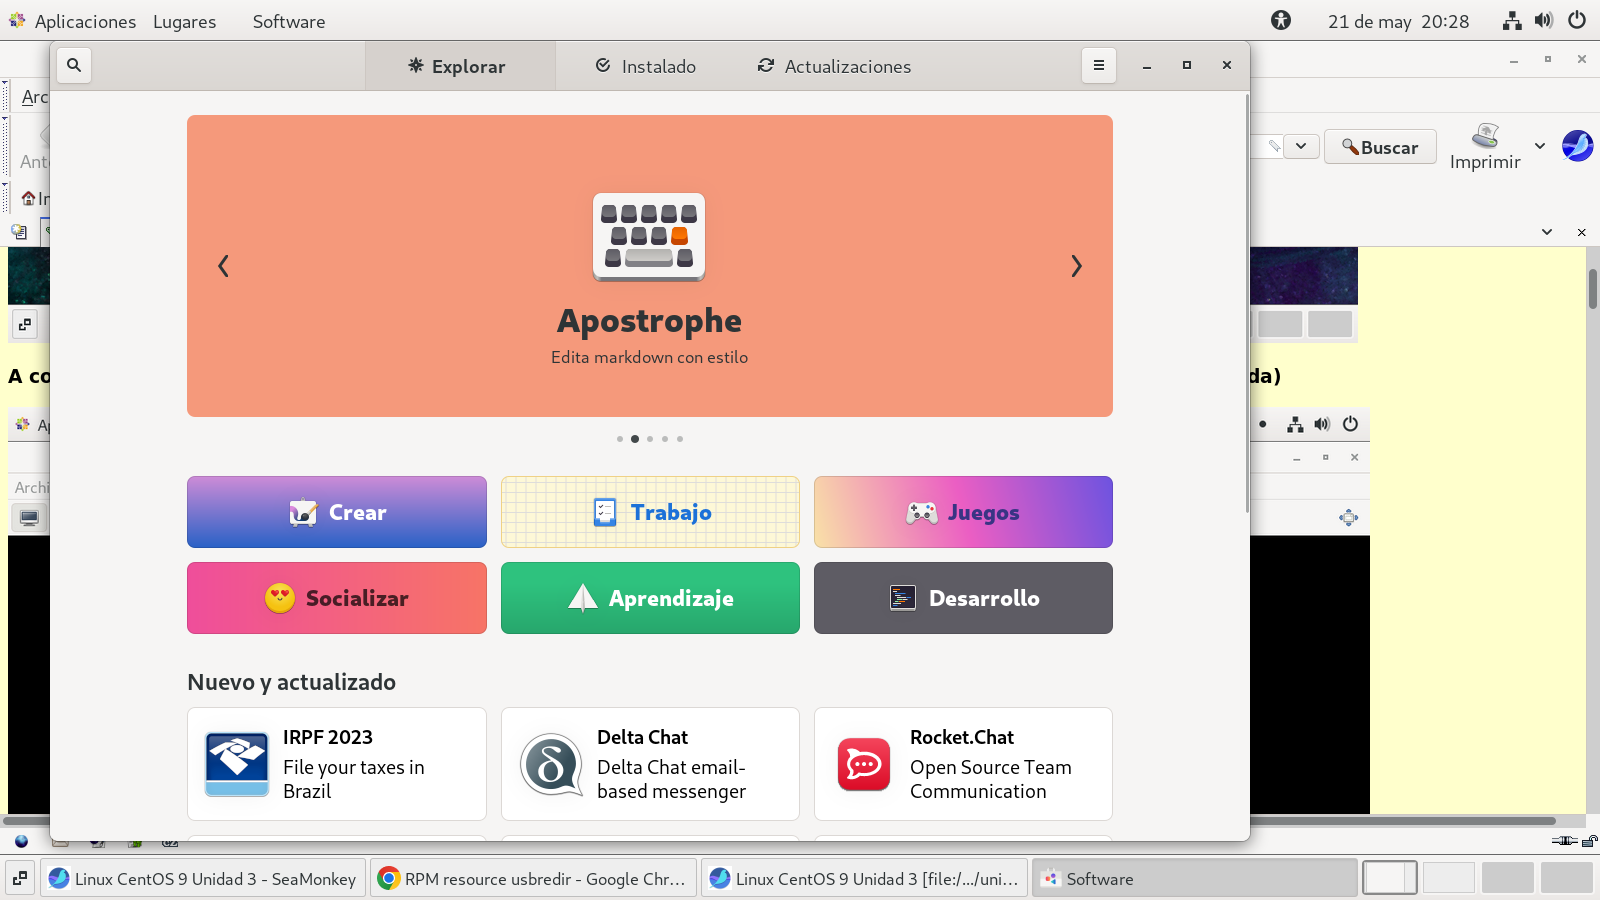Click the Rocket.Chat app icon
The width and height of the screenshot is (1600, 900).
pos(864,764)
